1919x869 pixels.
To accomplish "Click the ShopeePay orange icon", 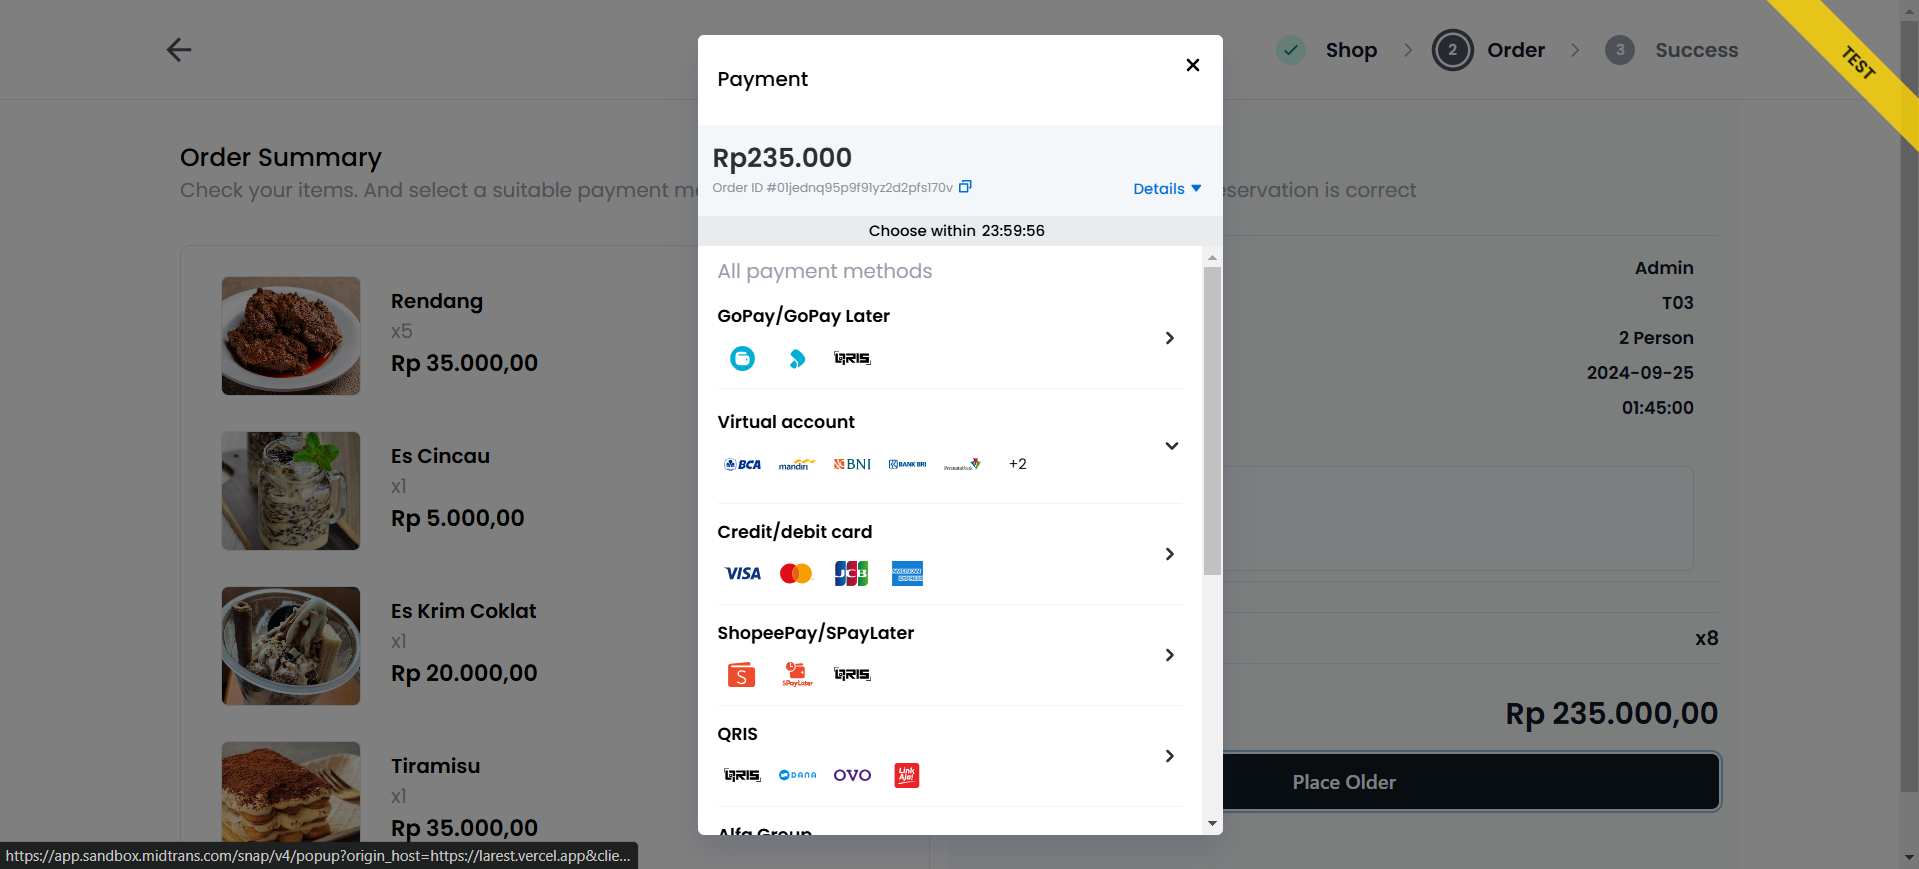I will (x=741, y=675).
